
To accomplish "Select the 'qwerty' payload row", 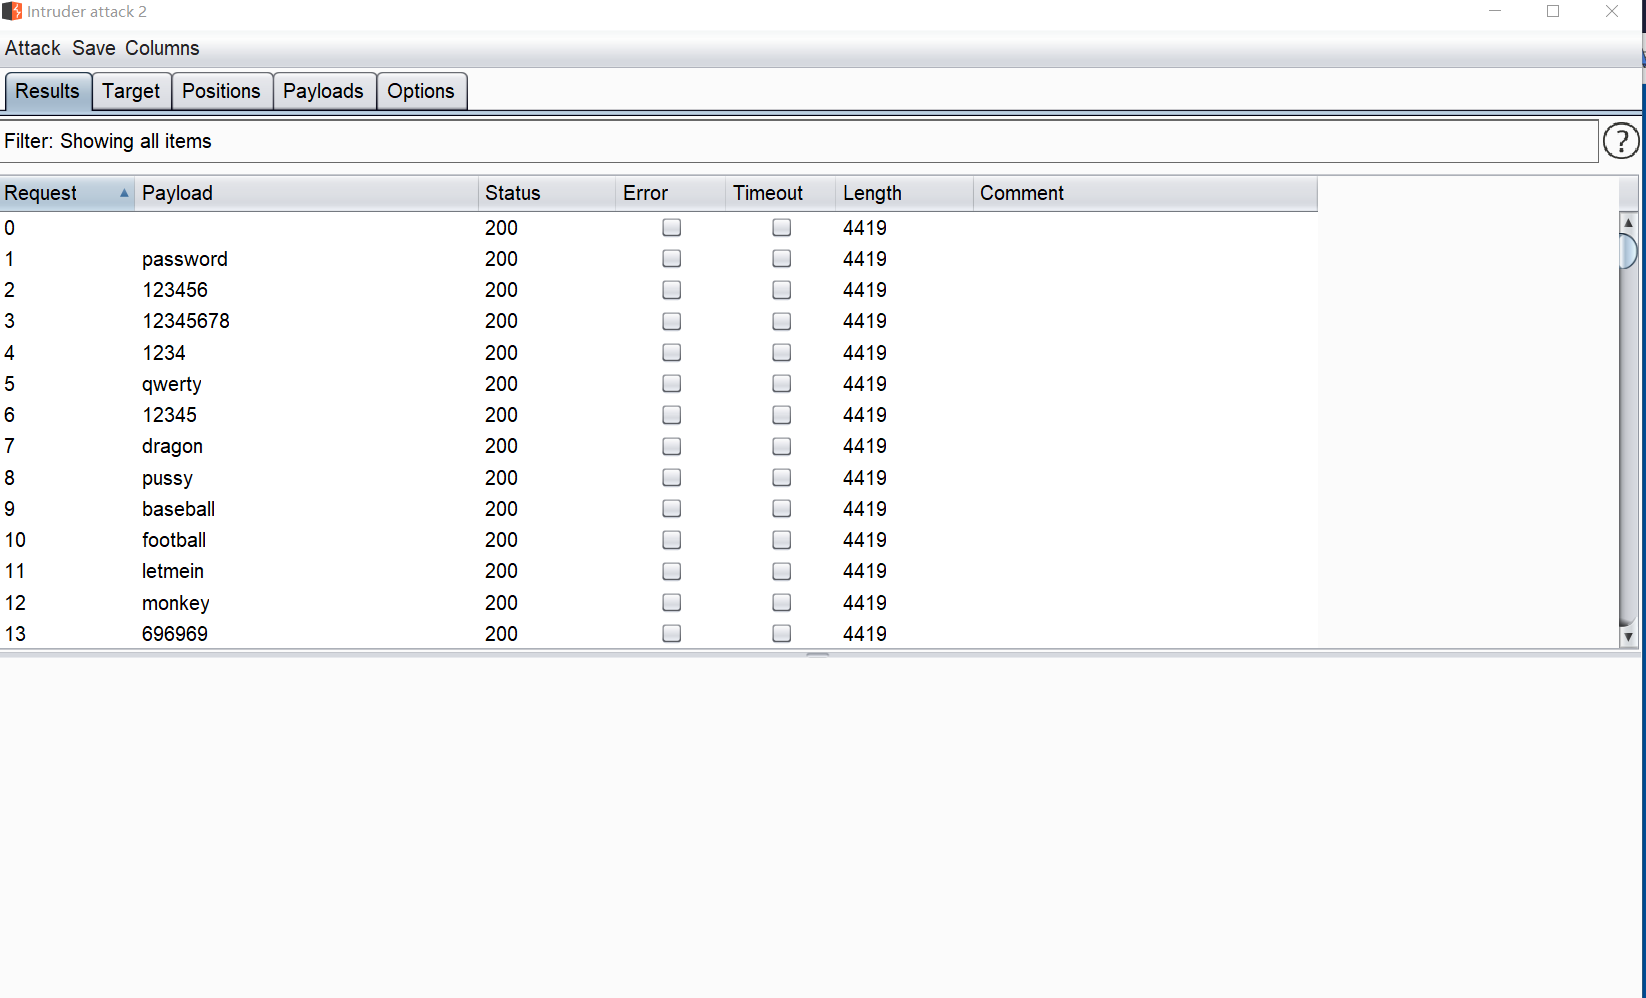I will (x=658, y=384).
